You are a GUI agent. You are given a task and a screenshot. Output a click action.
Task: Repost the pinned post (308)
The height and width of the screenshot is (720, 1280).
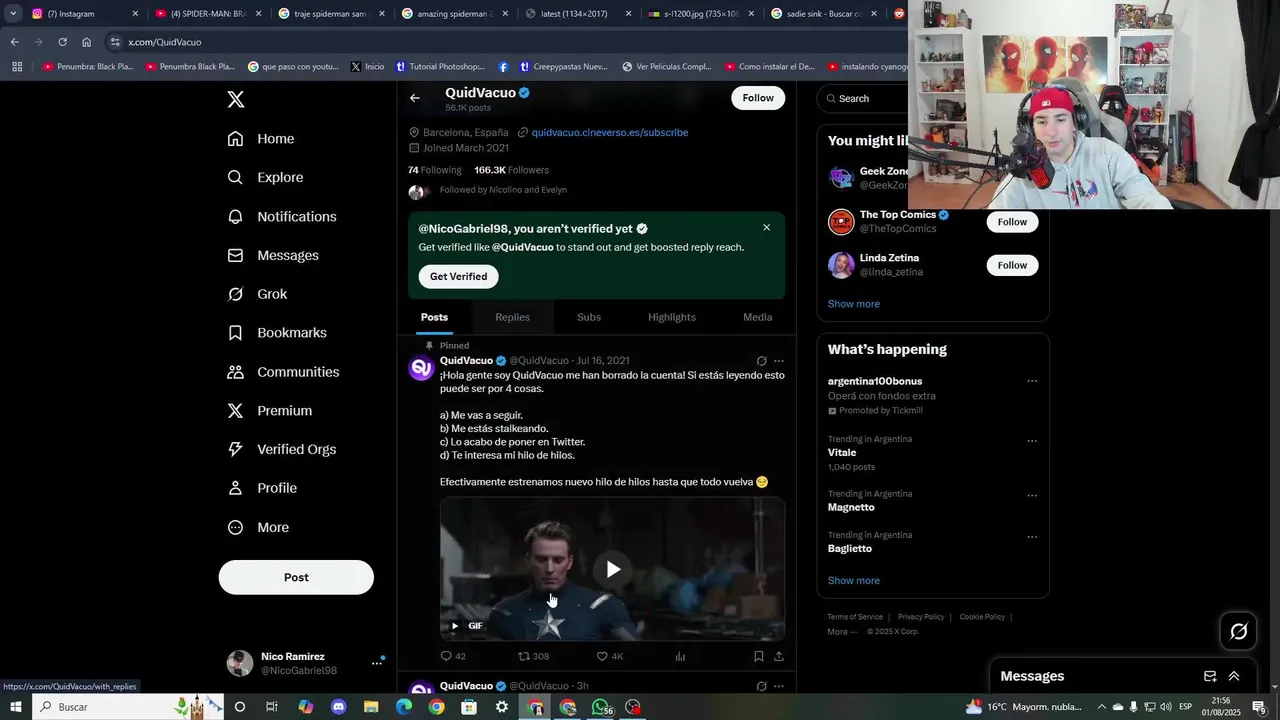pos(533,656)
